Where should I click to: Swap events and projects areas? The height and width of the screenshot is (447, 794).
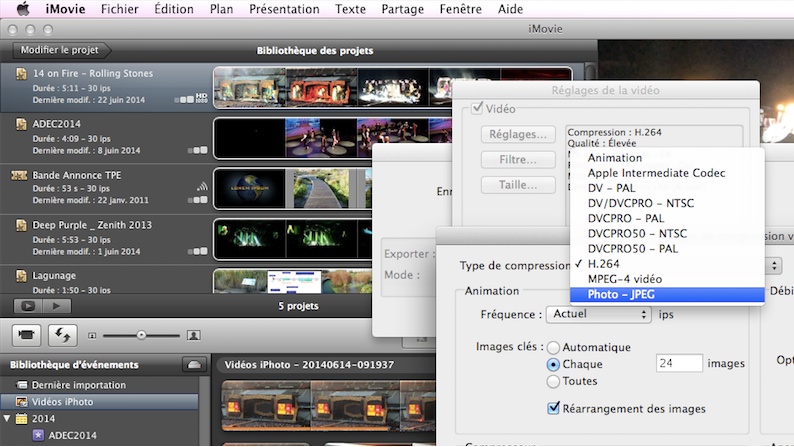(63, 335)
